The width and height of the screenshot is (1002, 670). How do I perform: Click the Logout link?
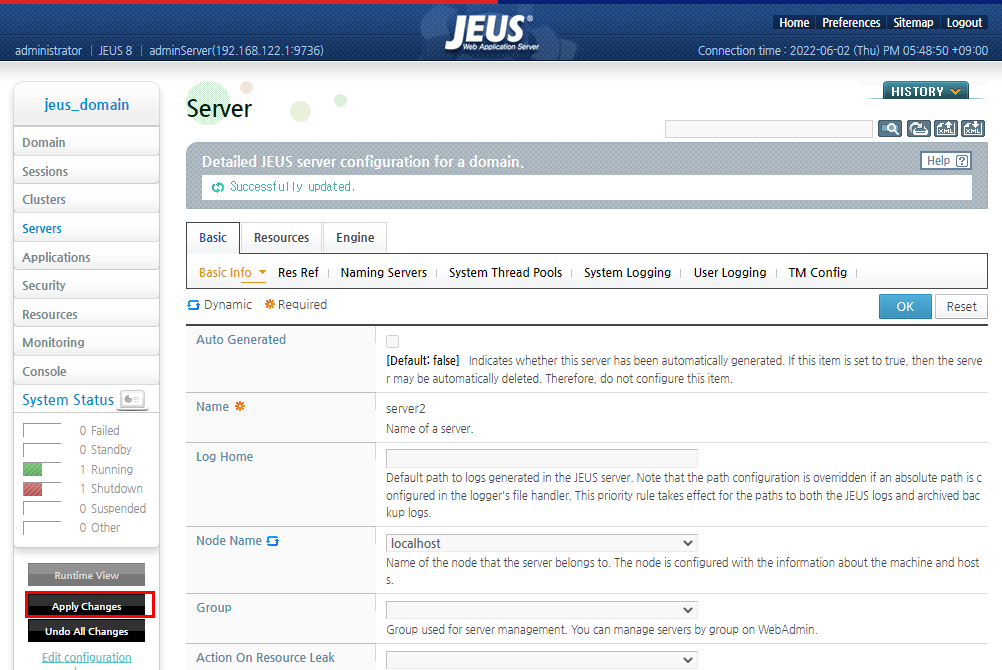pyautogui.click(x=964, y=22)
